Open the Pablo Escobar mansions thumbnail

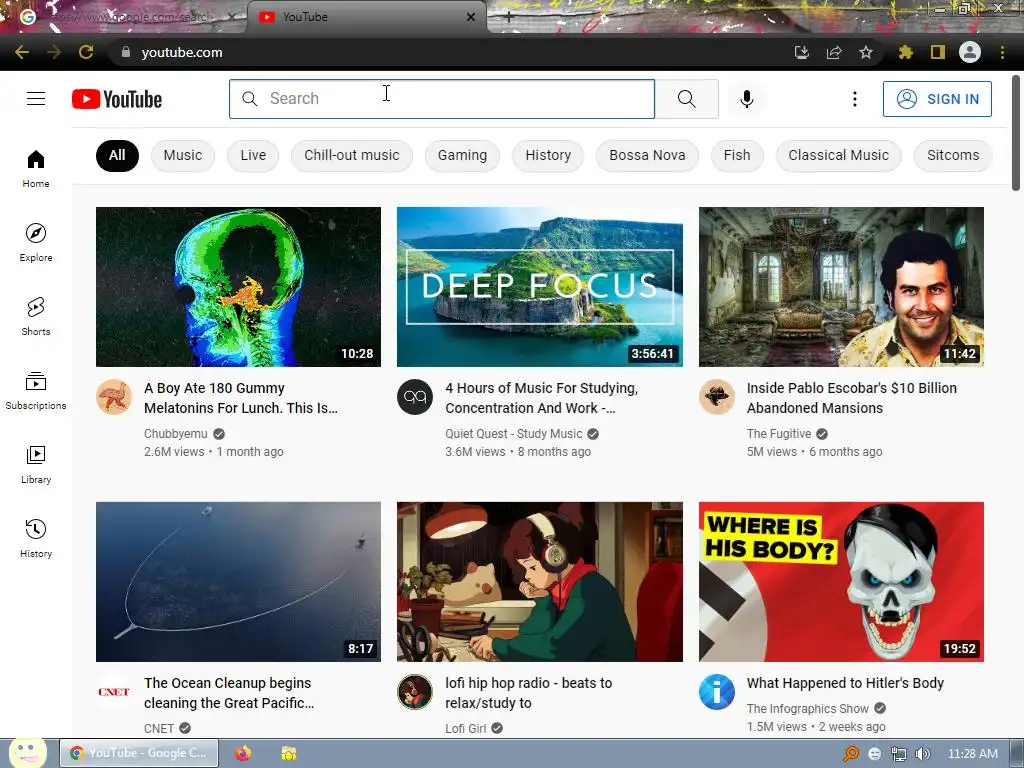coord(841,287)
